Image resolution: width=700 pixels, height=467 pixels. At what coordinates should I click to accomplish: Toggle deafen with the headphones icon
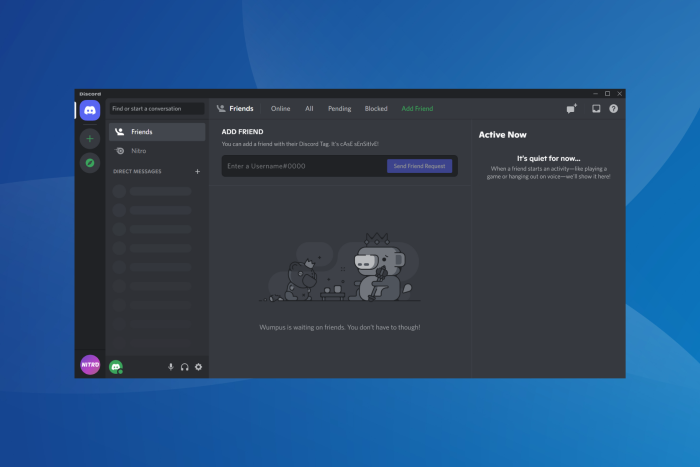point(184,367)
